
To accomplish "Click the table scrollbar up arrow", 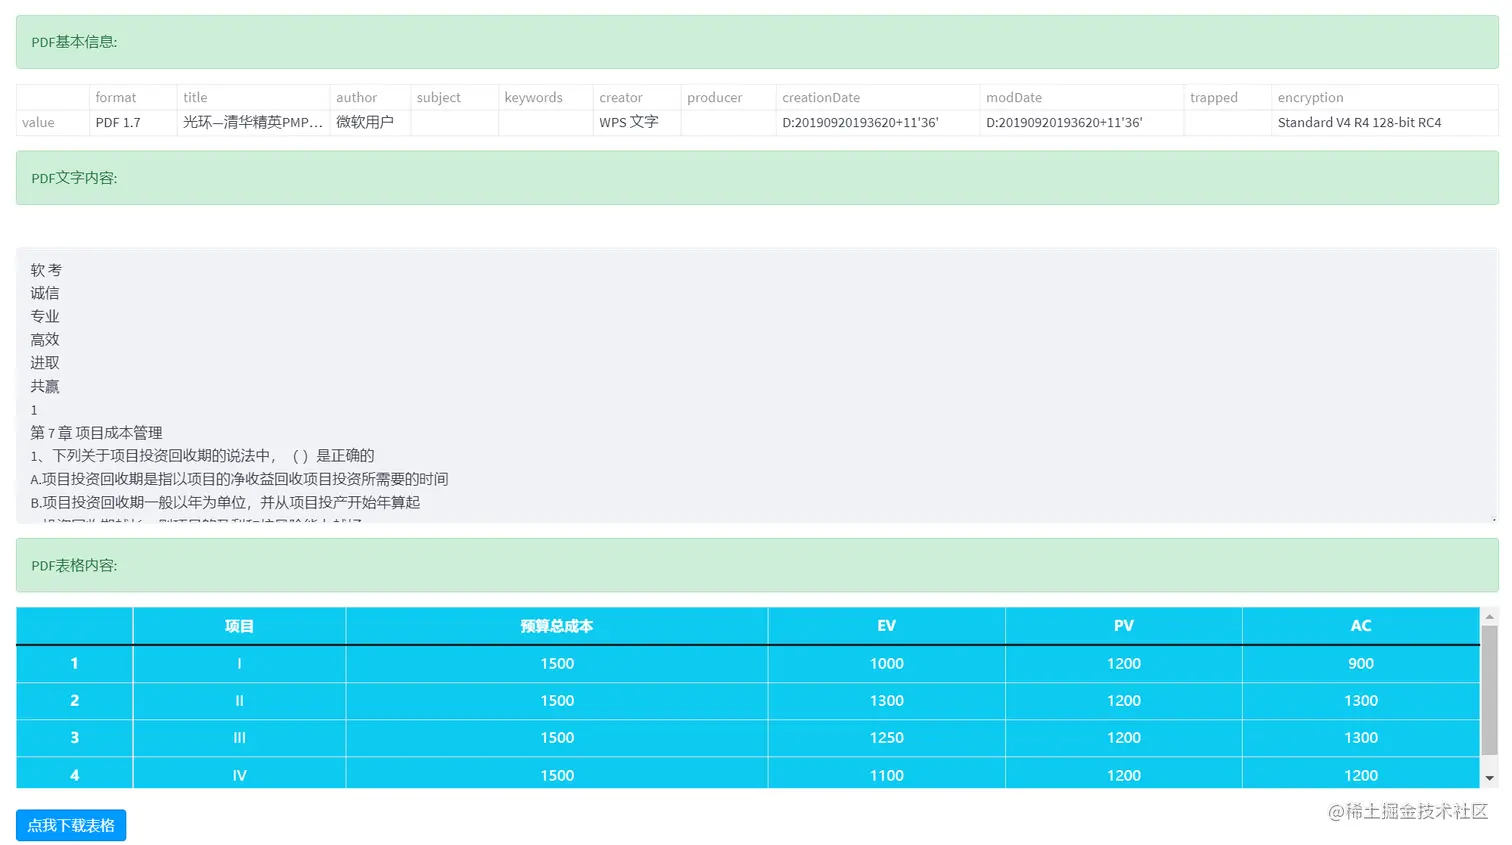I will 1489,616.
